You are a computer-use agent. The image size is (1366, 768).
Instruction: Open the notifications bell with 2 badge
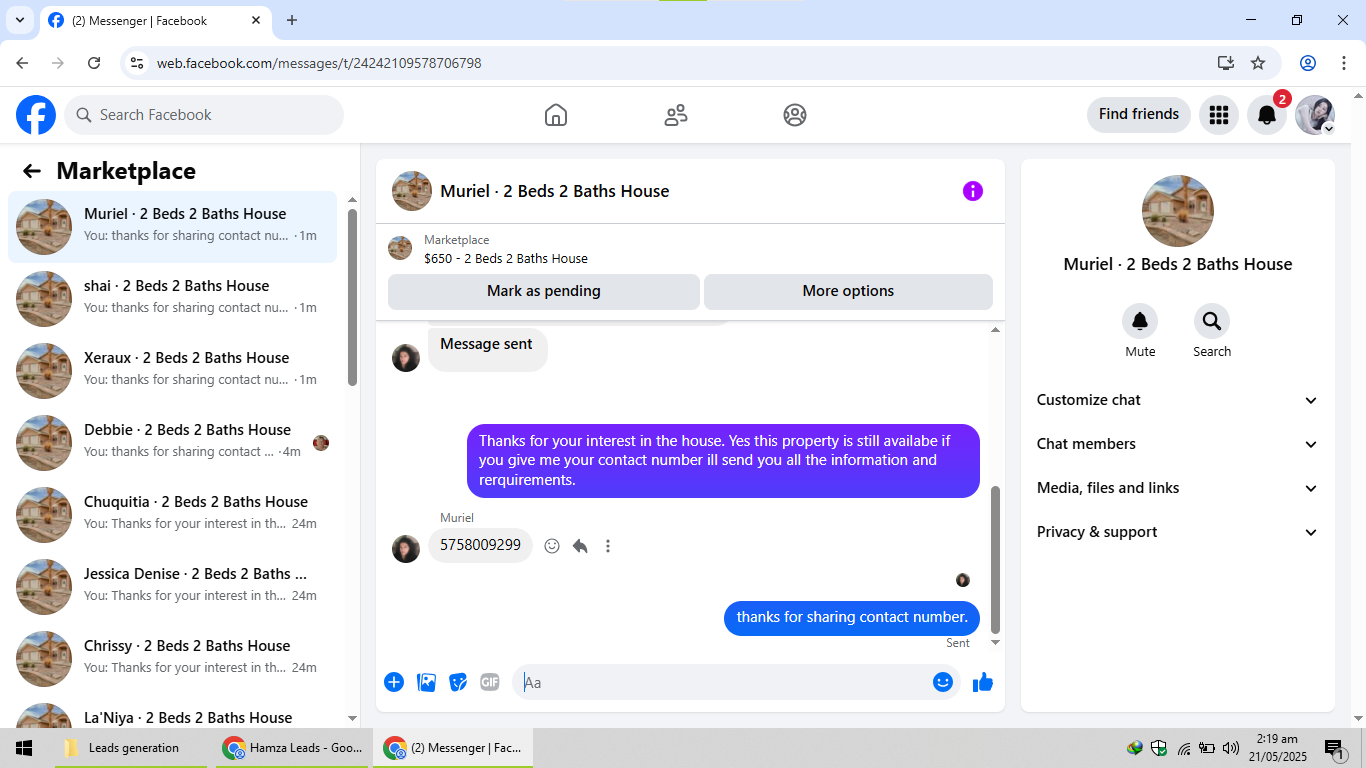coord(1267,115)
